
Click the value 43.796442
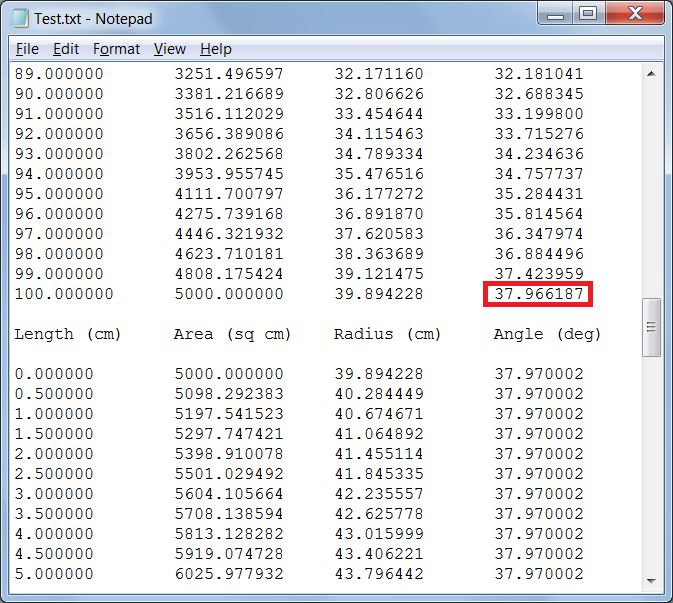click(x=379, y=574)
